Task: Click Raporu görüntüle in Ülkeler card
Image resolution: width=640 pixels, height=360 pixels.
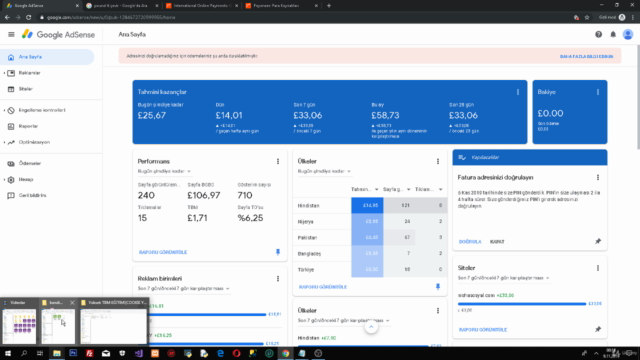Action: pos(323,287)
